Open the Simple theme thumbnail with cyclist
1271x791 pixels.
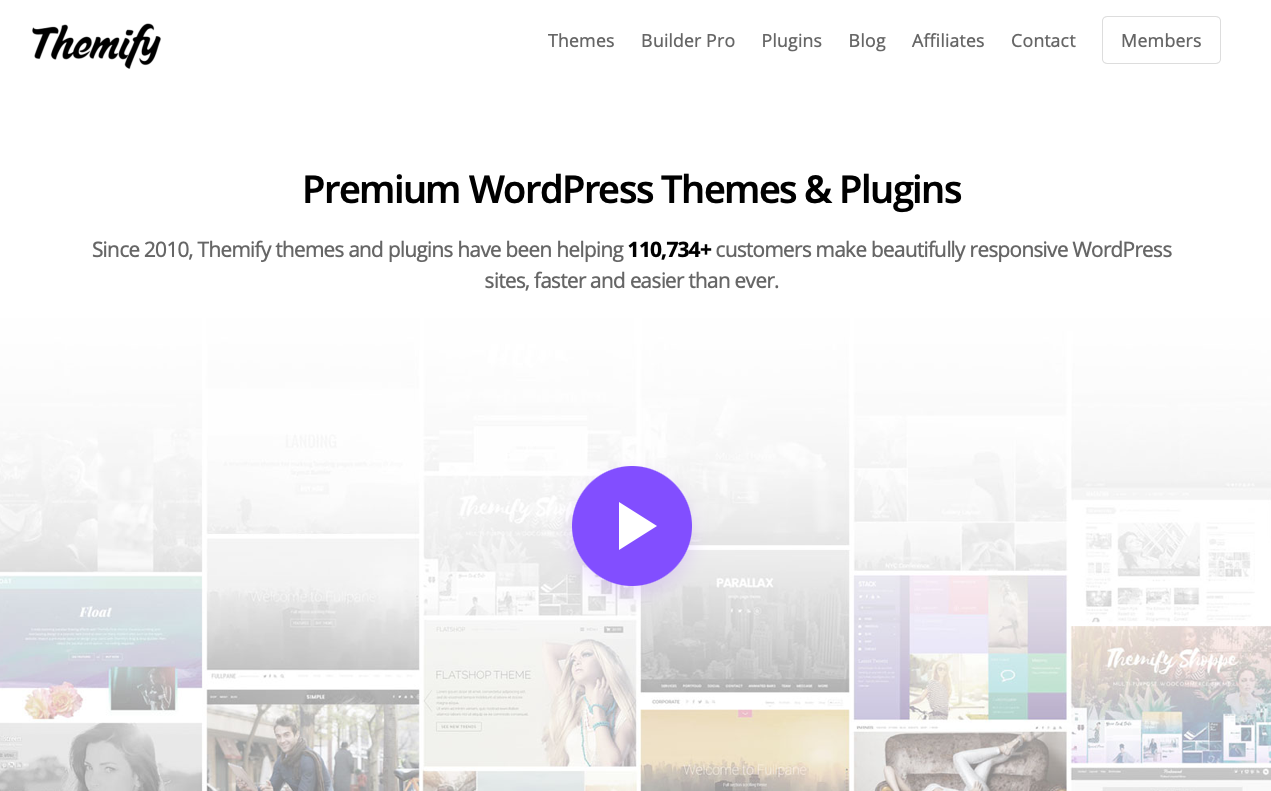[312, 740]
